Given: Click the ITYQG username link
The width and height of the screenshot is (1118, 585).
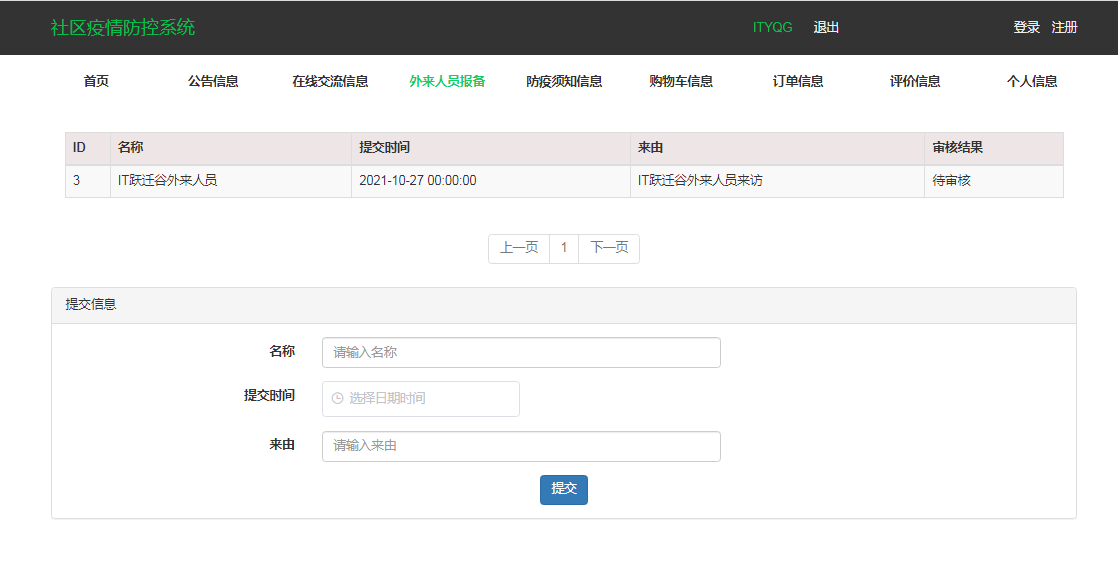Looking at the screenshot, I should (772, 27).
